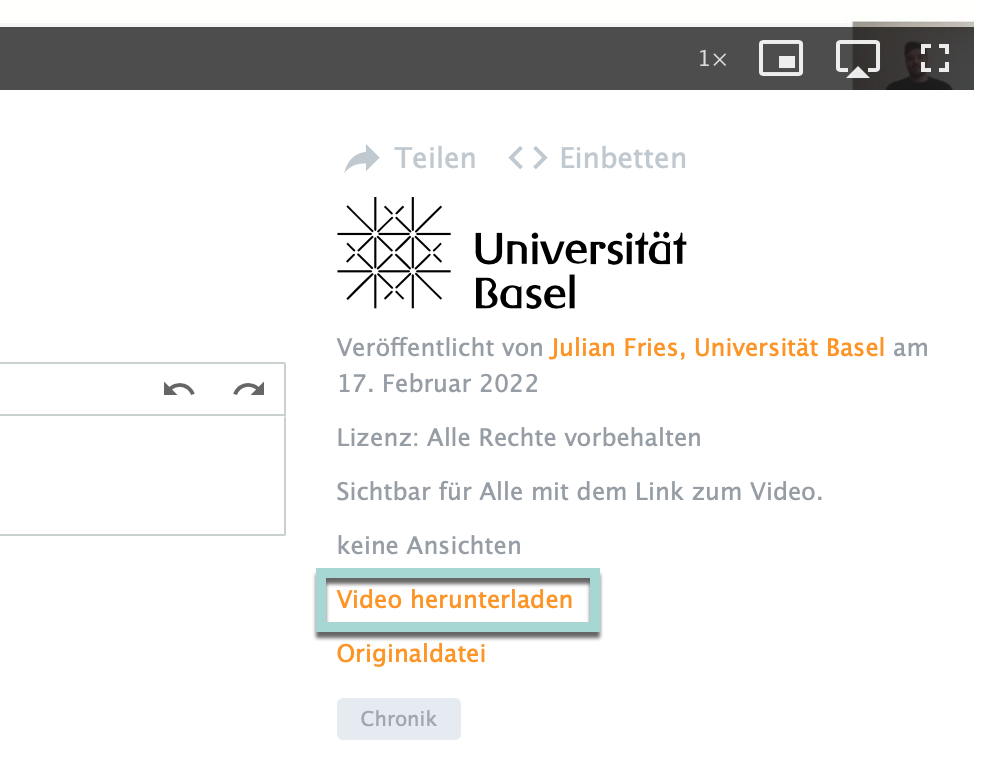Click the share arrow icon beside Teilen
The height and width of the screenshot is (768, 994).
point(361,159)
